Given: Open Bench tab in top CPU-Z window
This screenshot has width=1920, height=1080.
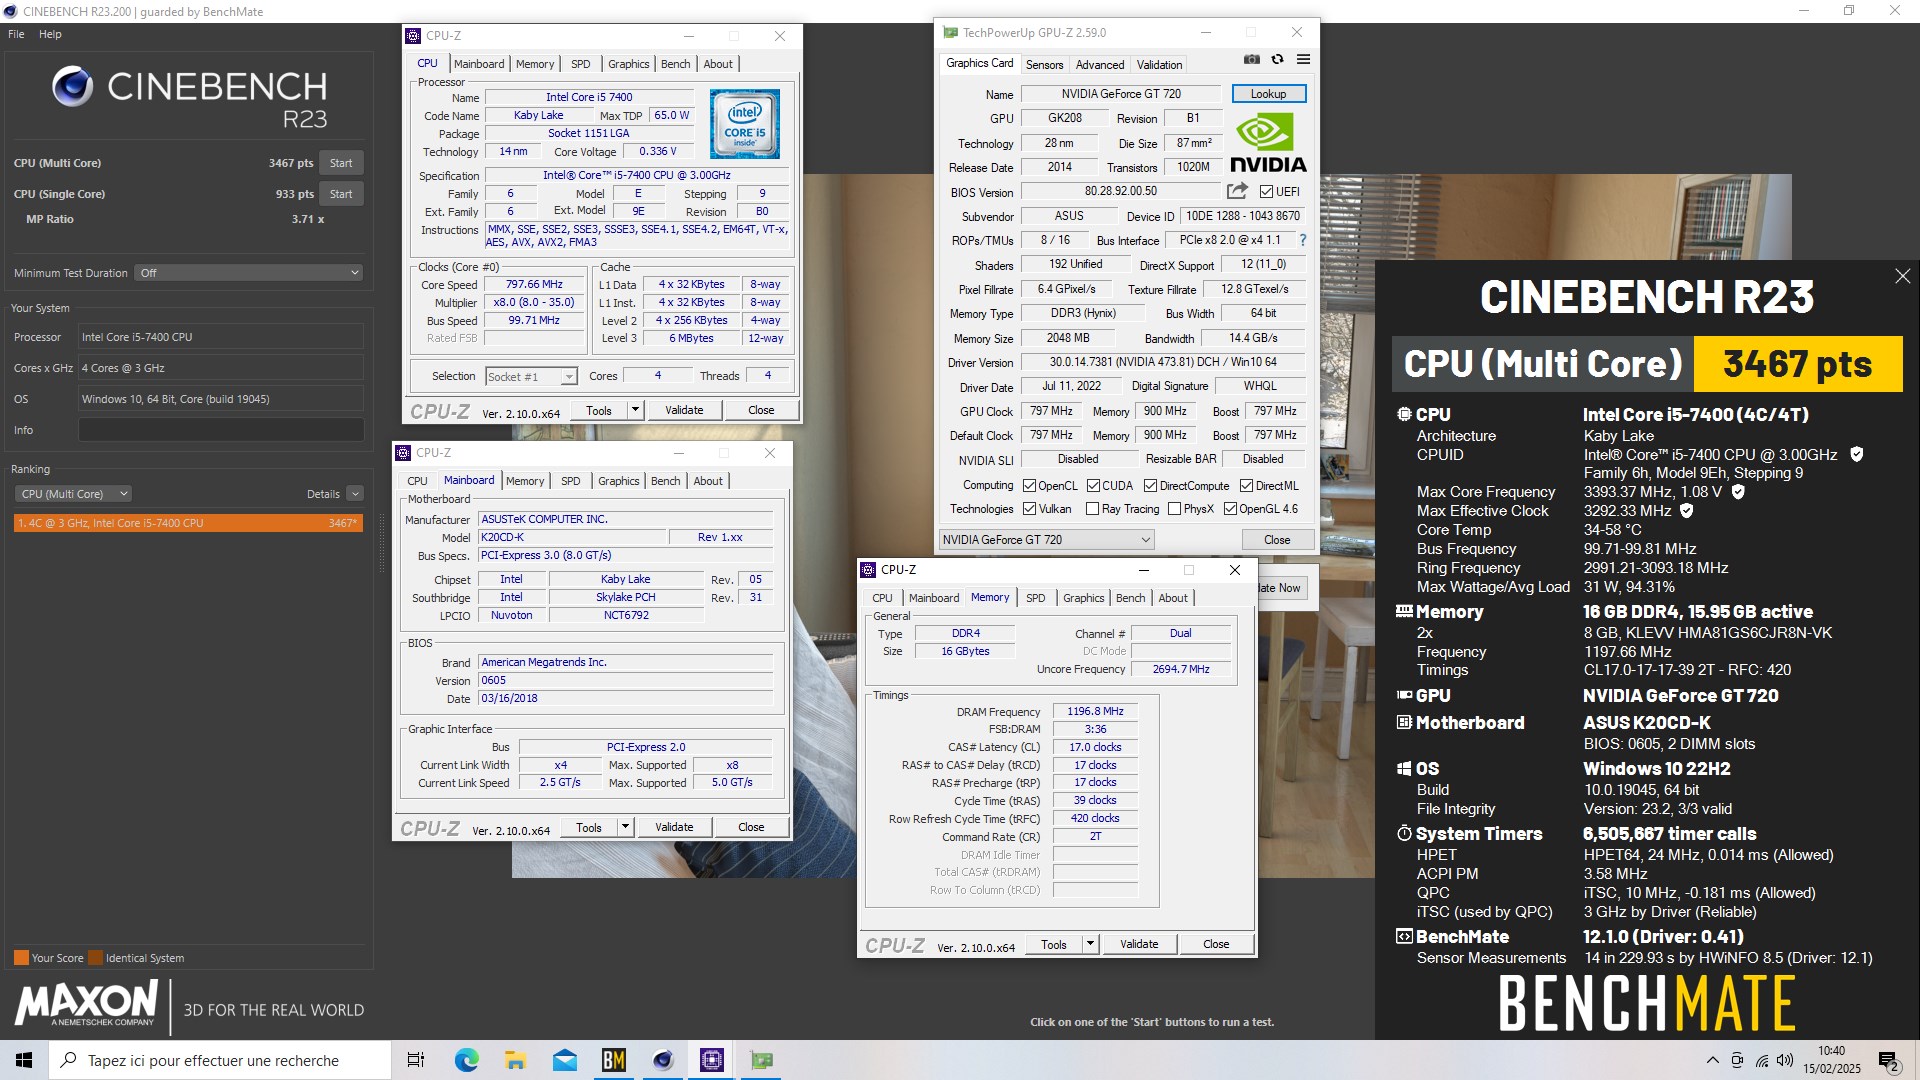Looking at the screenshot, I should pyautogui.click(x=675, y=64).
